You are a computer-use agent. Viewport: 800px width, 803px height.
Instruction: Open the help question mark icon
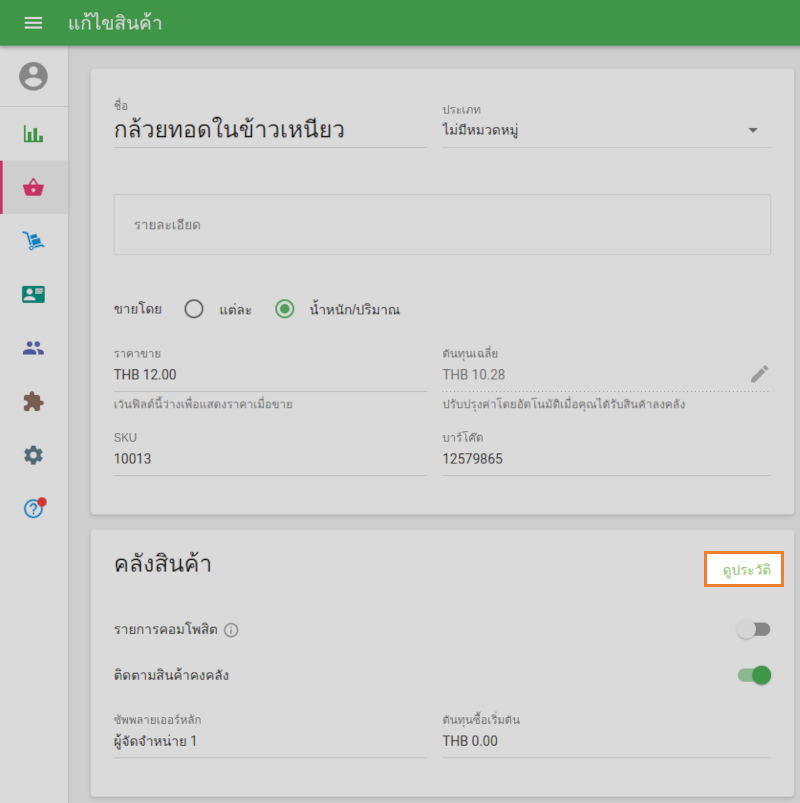tap(33, 509)
